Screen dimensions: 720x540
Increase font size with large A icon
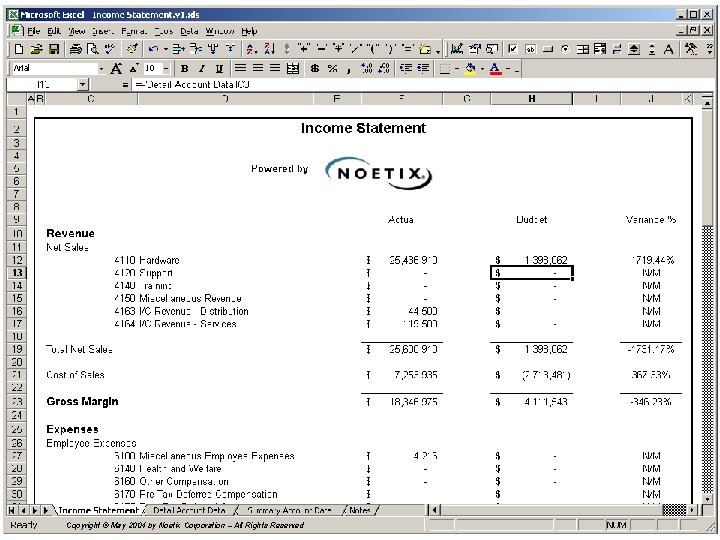tap(116, 68)
